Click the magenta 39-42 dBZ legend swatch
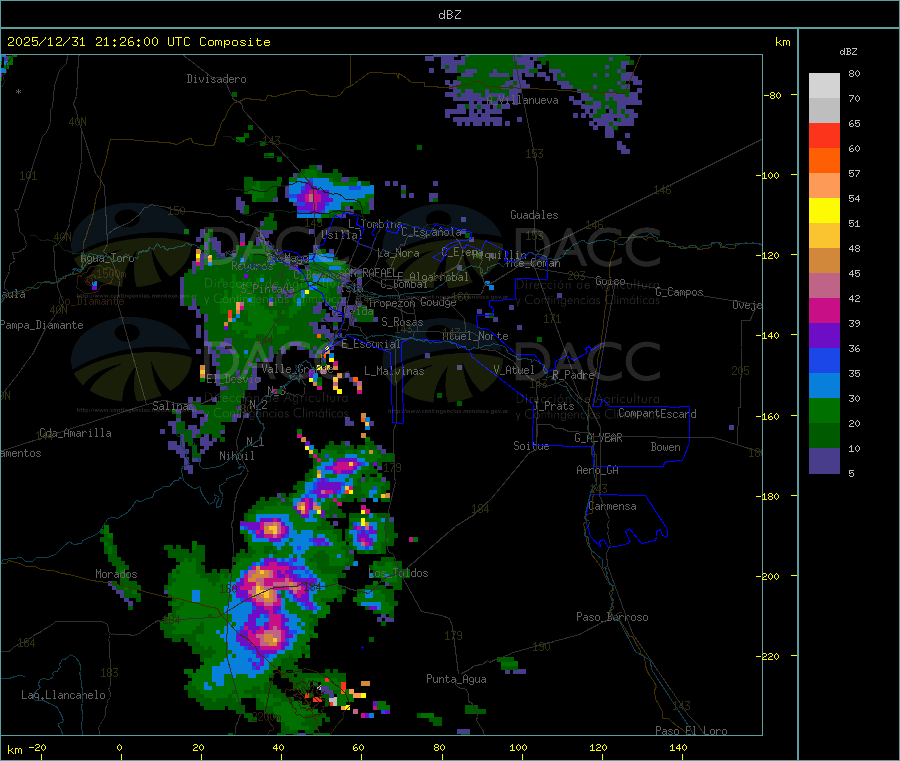The width and height of the screenshot is (900, 761). click(x=824, y=310)
